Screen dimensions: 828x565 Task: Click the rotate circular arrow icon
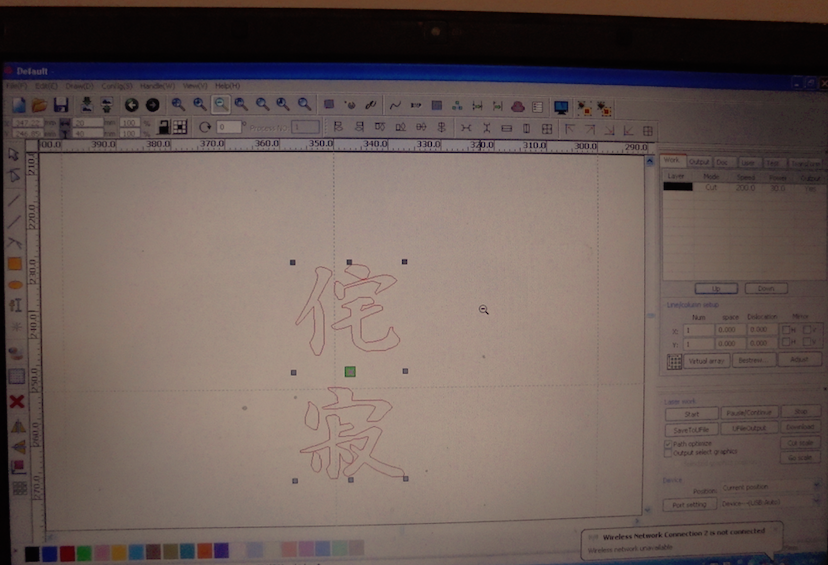coord(205,127)
